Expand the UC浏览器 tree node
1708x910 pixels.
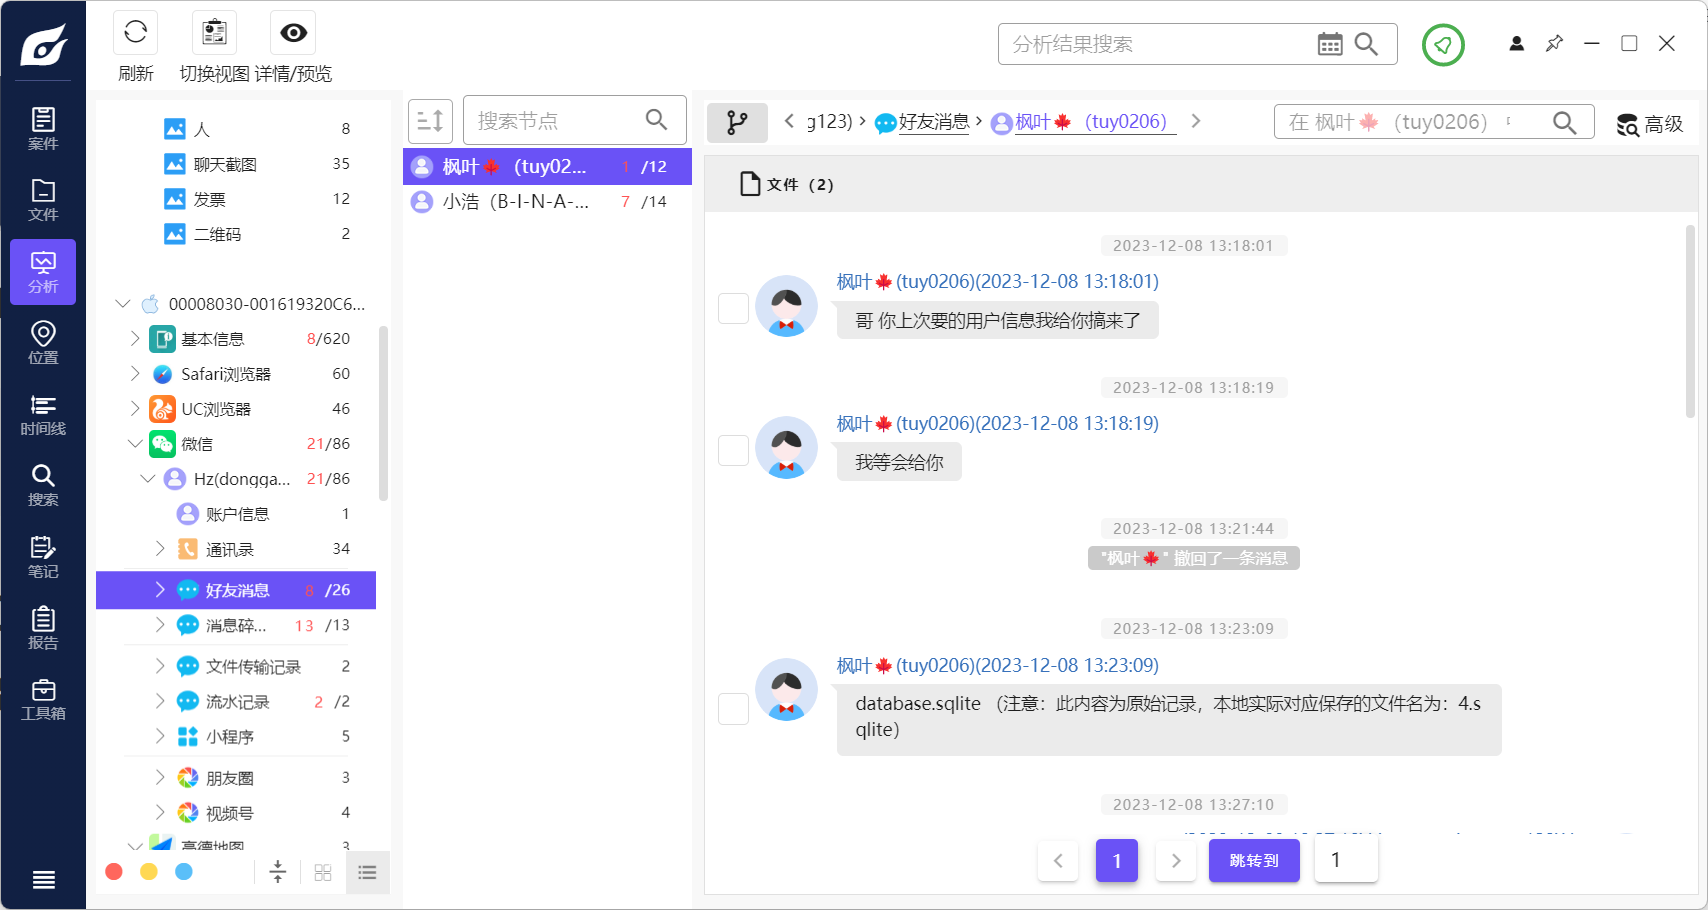[135, 409]
